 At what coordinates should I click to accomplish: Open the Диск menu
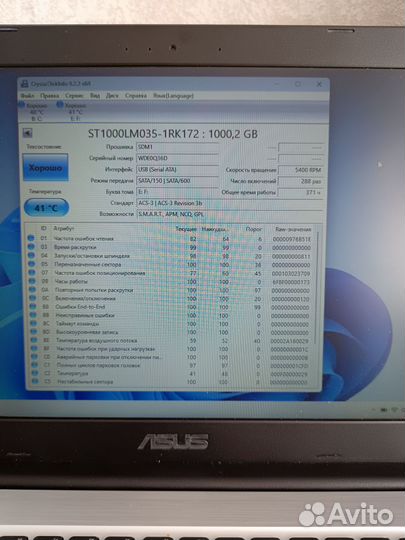112,95
